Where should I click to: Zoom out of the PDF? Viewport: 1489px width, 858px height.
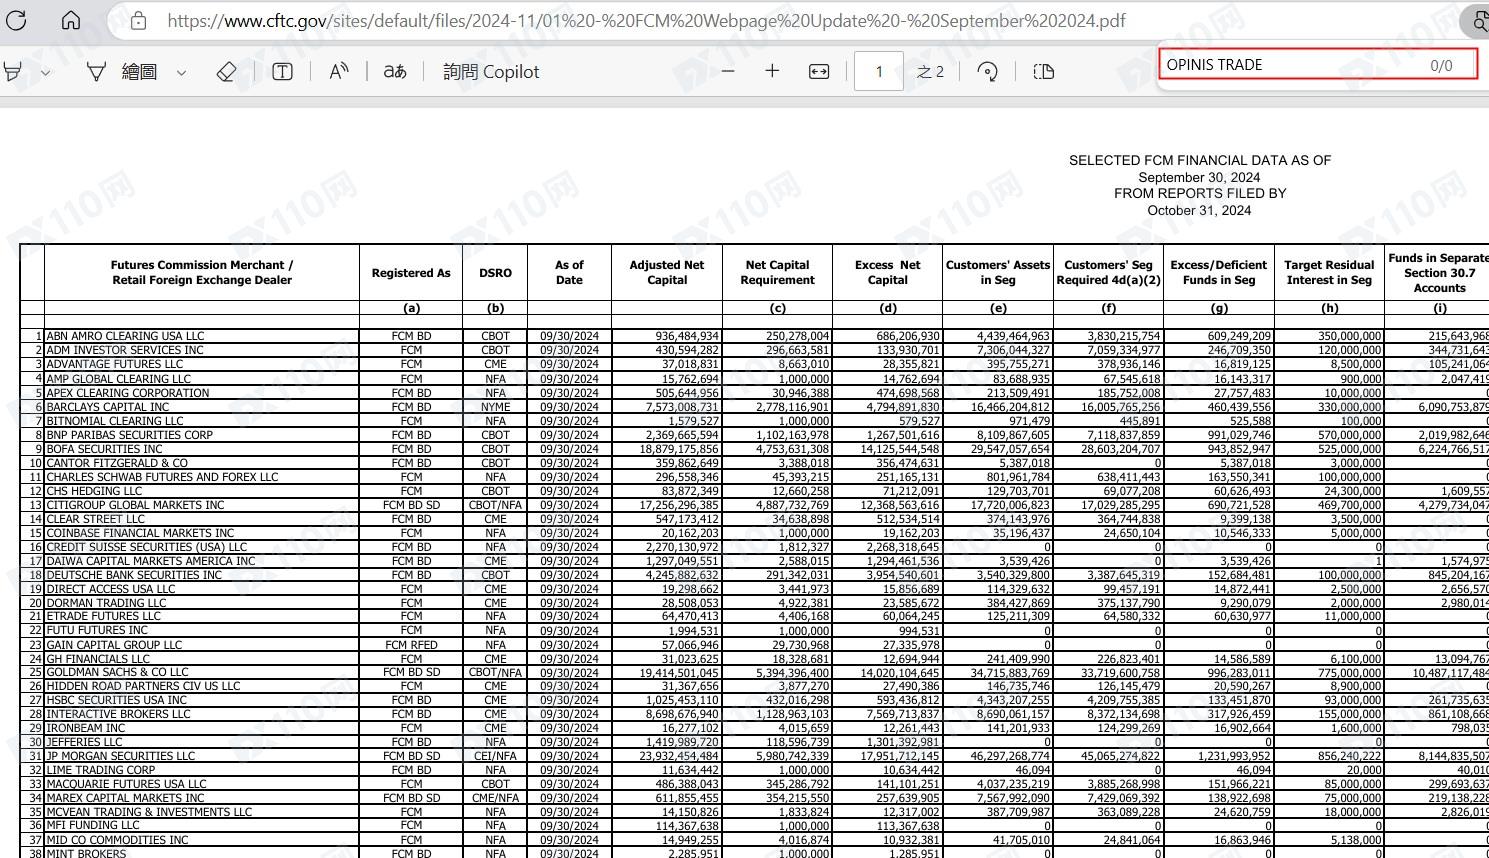click(x=728, y=71)
